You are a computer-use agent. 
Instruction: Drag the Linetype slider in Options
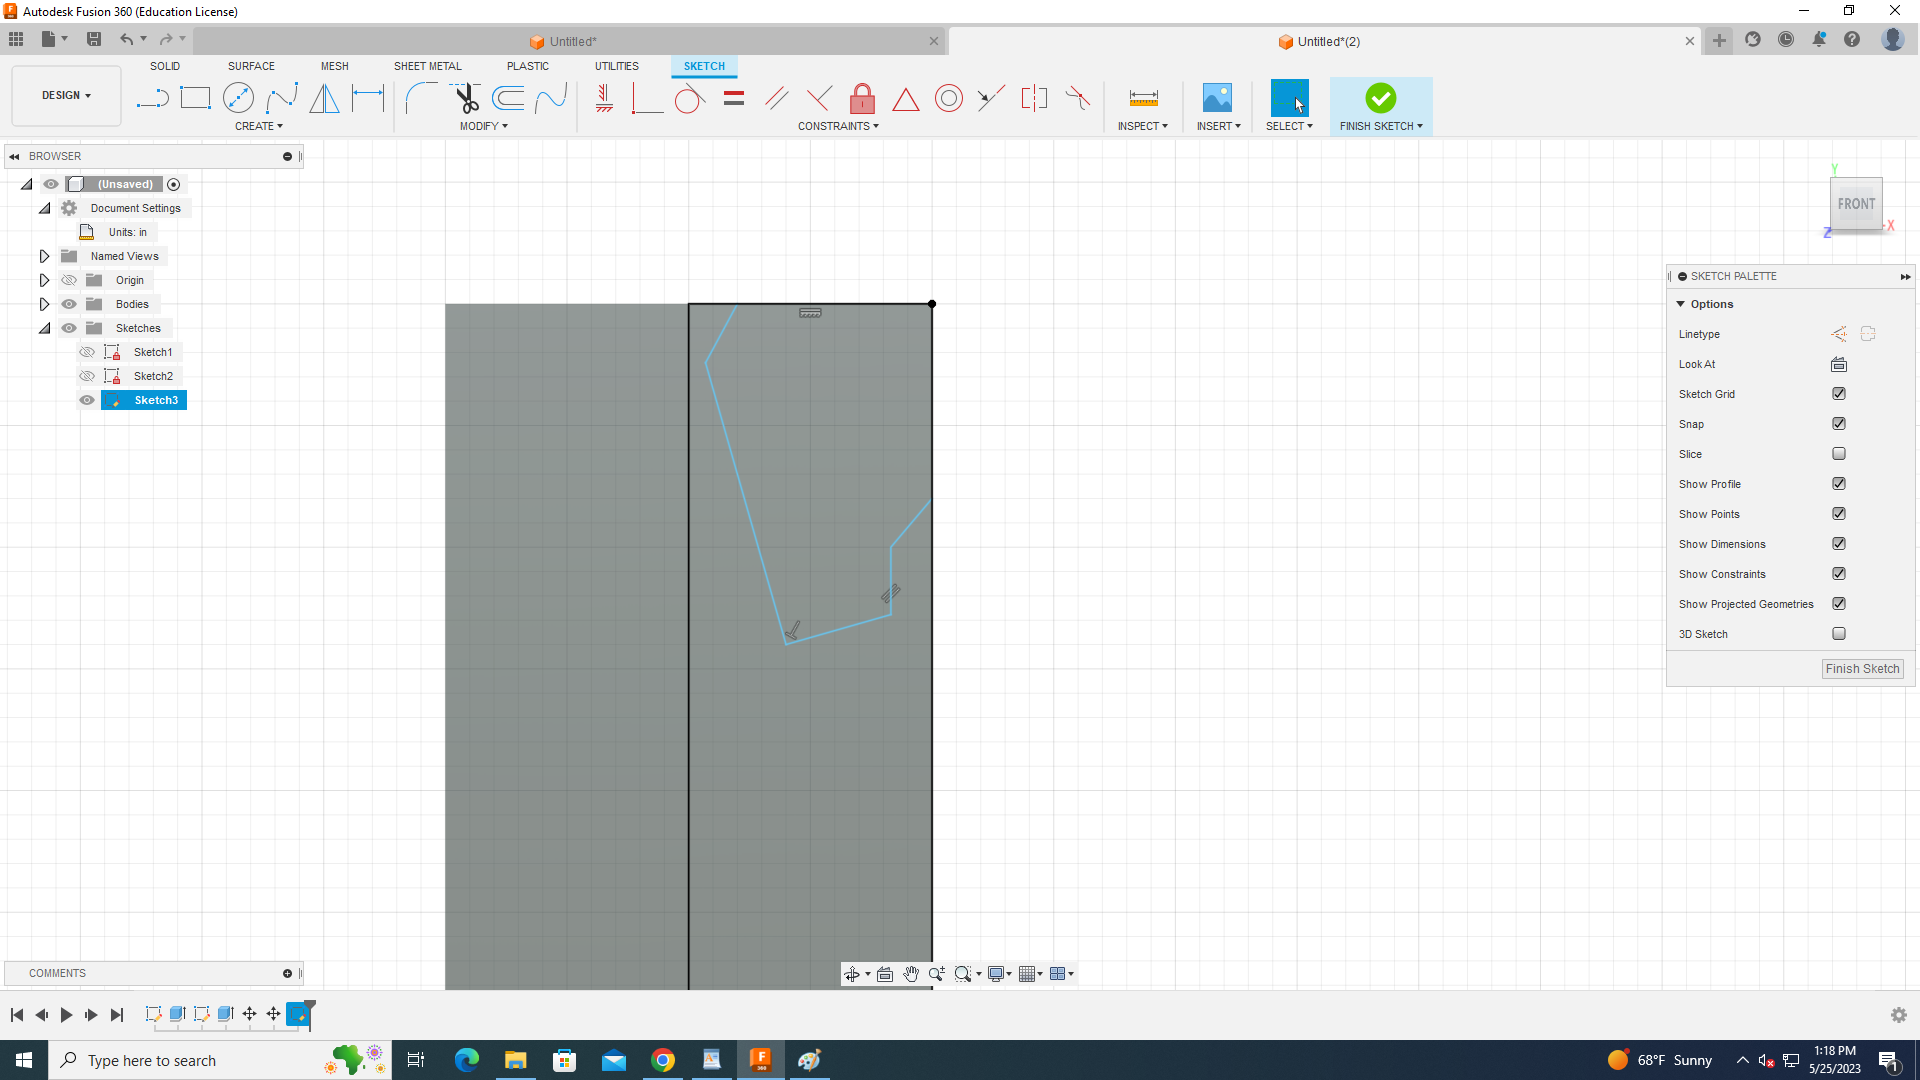click(1840, 334)
